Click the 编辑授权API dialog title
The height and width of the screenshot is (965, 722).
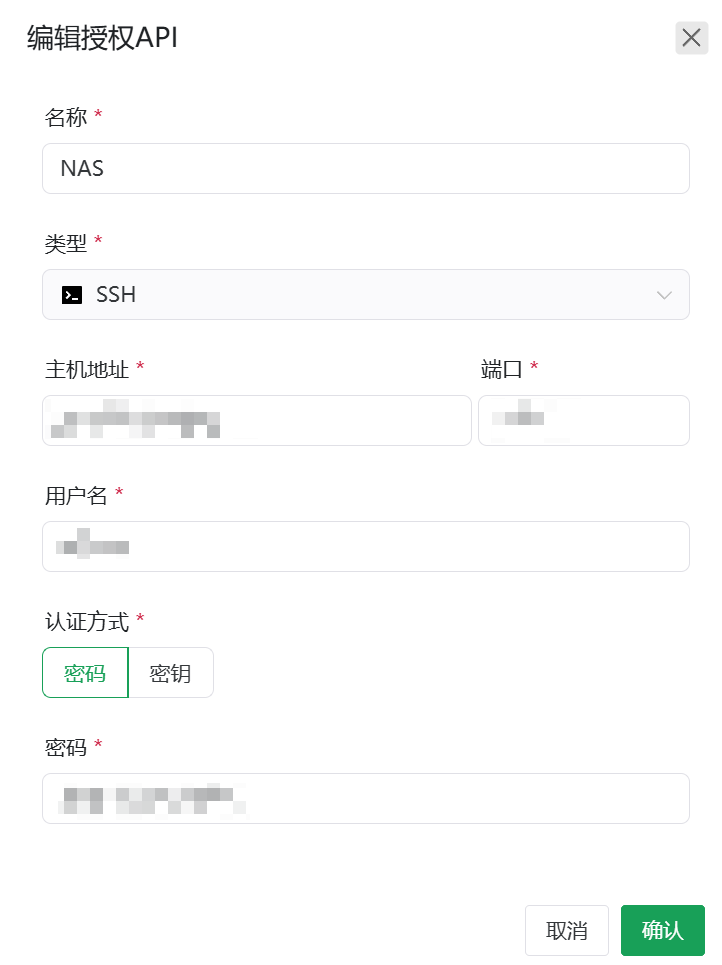pyautogui.click(x=102, y=38)
